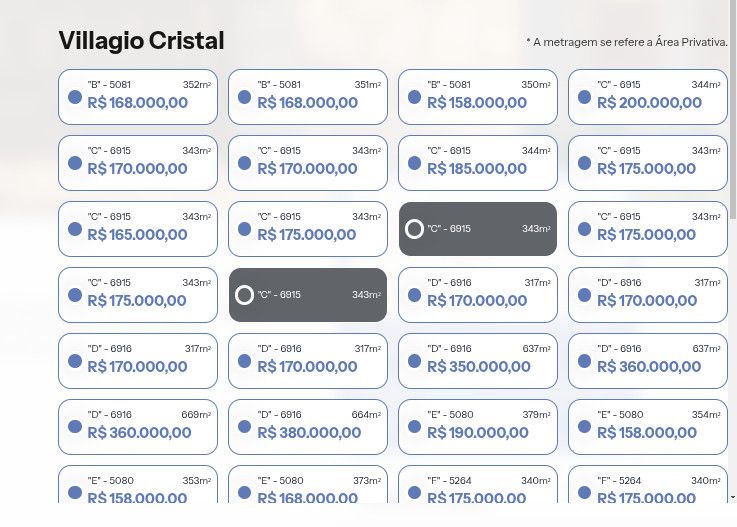
Task: Choose radio circle of 669m² lot D
Action: (x=75, y=427)
